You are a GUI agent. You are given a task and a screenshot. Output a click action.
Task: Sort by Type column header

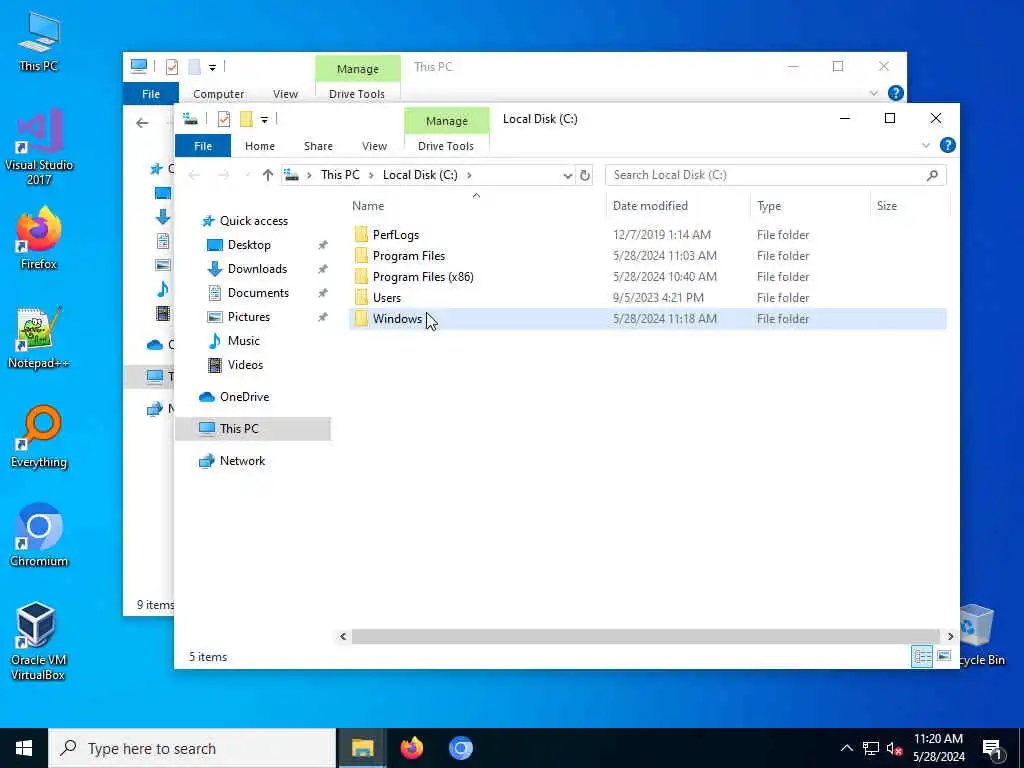(x=810, y=206)
